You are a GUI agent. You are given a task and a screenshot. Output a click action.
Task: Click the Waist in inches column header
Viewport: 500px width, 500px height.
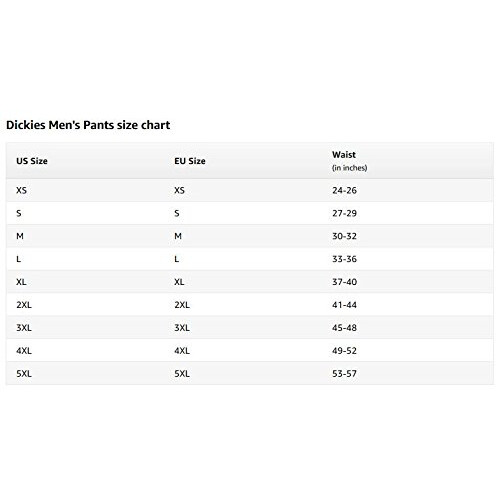pos(349,161)
